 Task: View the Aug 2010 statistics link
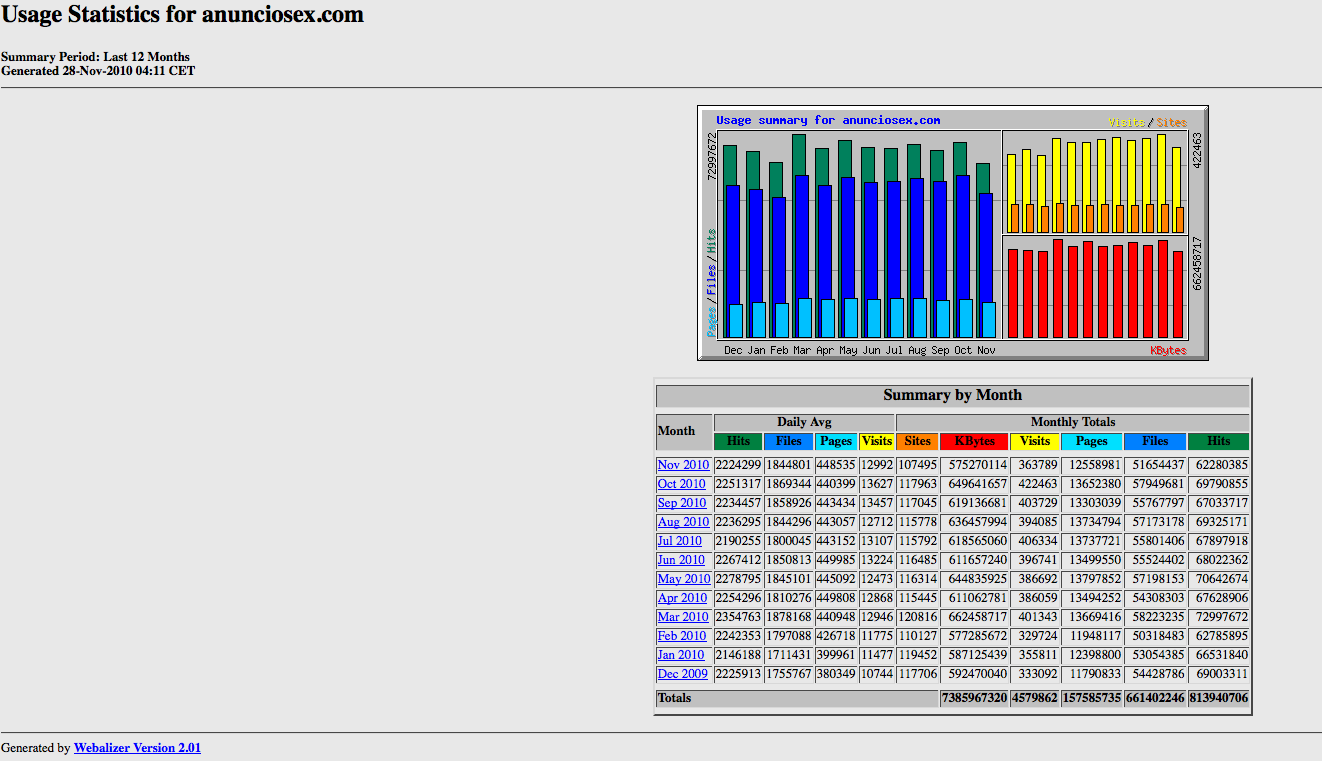click(x=683, y=522)
